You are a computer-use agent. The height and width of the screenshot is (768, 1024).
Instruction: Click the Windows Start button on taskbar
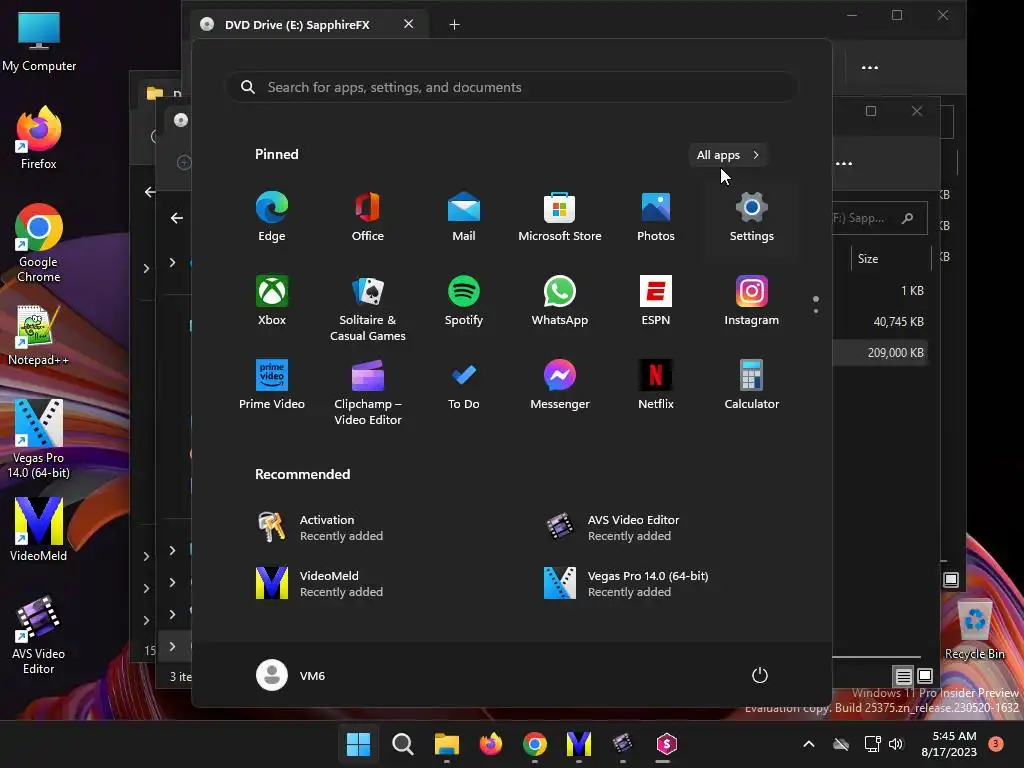coord(359,744)
